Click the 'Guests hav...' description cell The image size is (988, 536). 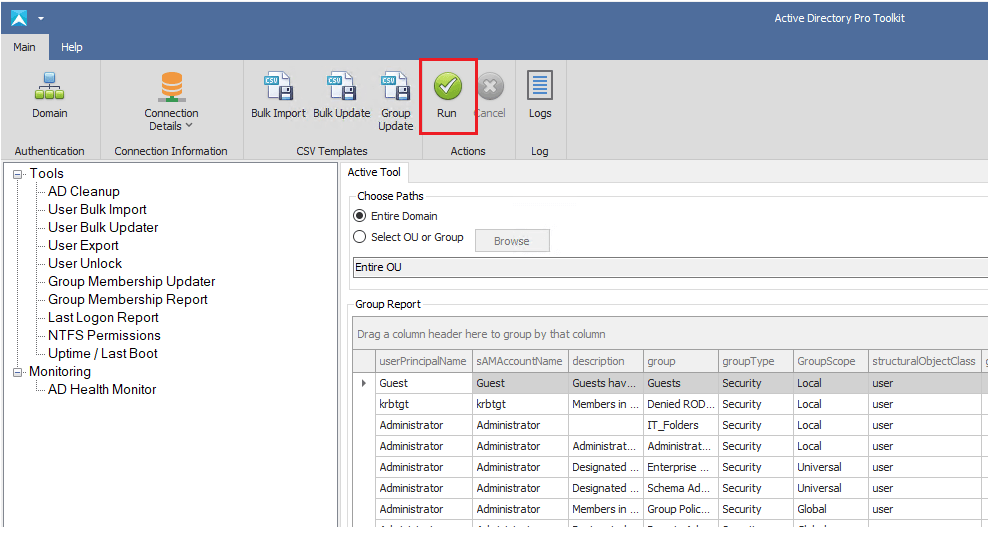(606, 383)
